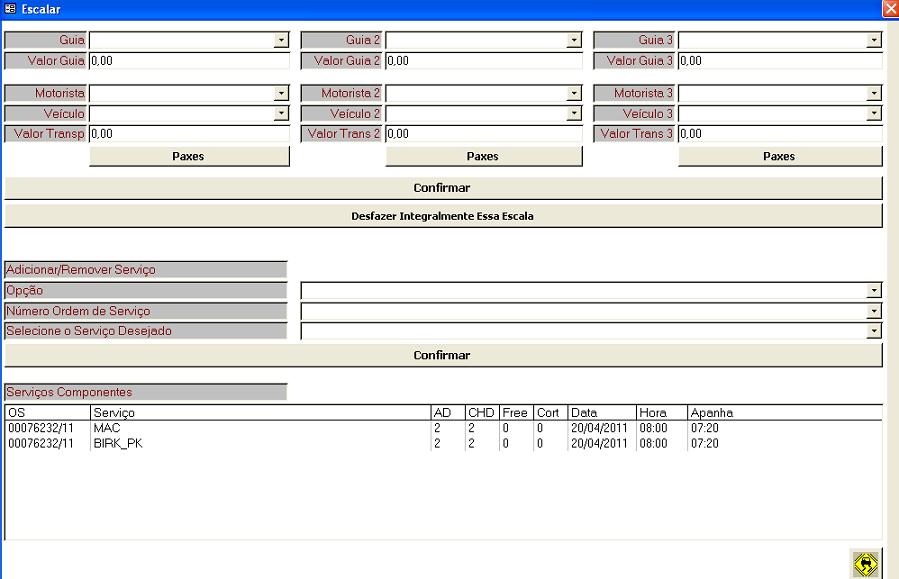
Task: Click the yellow slippery-road sign icon button
Action: point(866,564)
